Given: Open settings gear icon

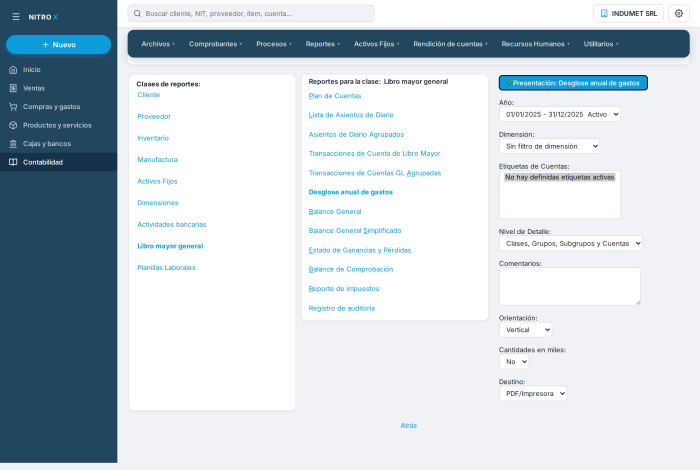Looking at the screenshot, I should coord(679,13).
